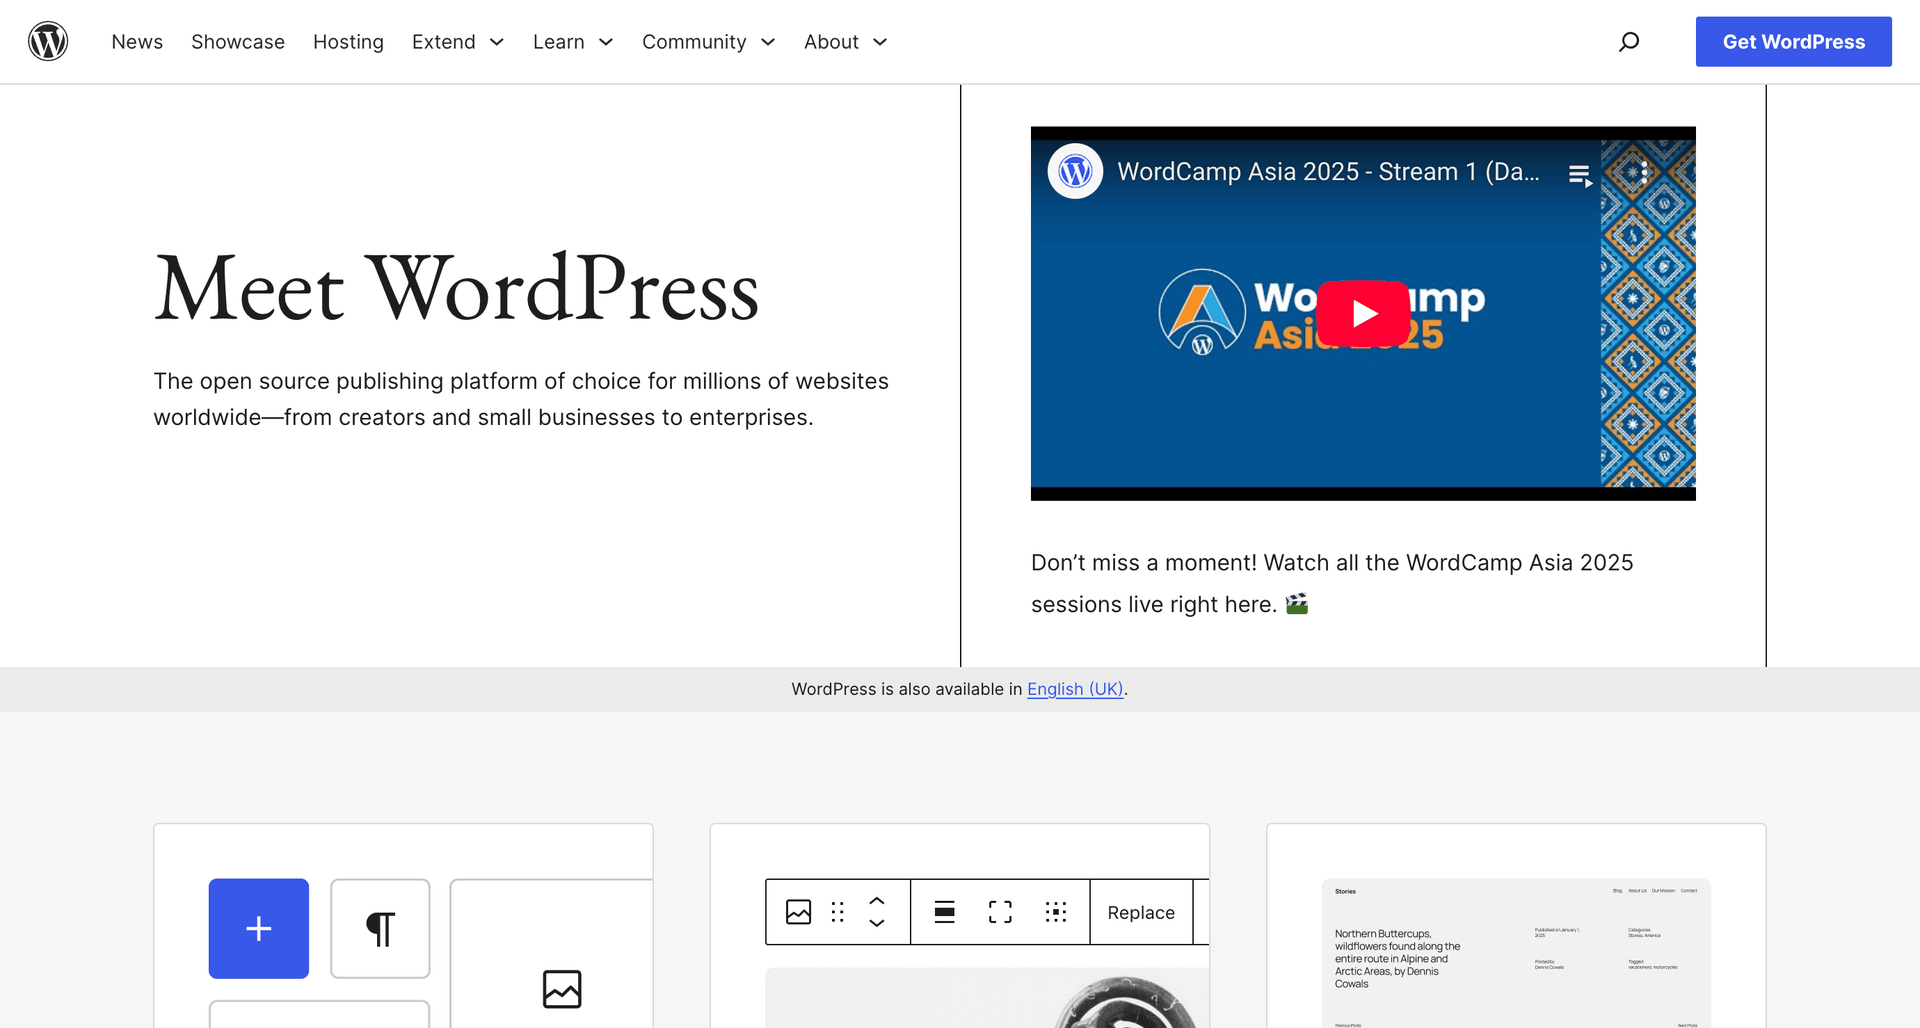Screen dimensions: 1920x1028
Task: Click the image placeholder icon in first card
Action: 562,989
